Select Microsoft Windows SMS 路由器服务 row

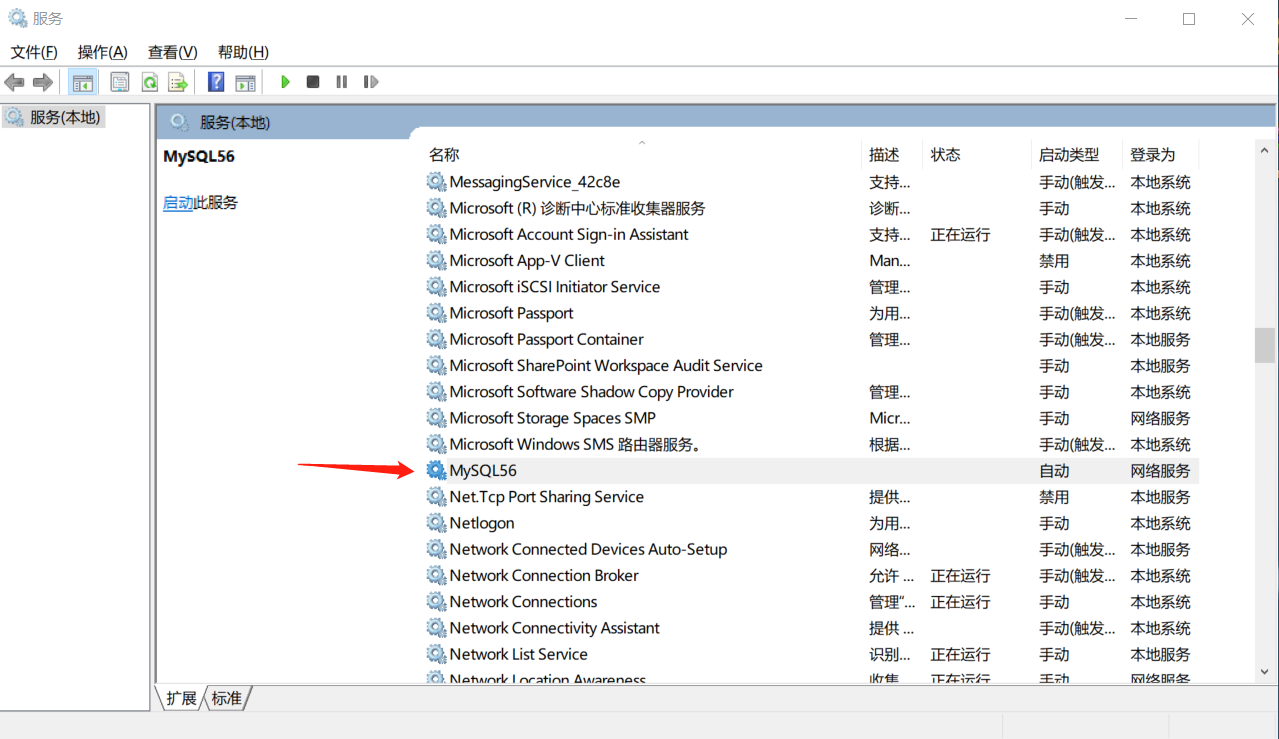click(810, 444)
